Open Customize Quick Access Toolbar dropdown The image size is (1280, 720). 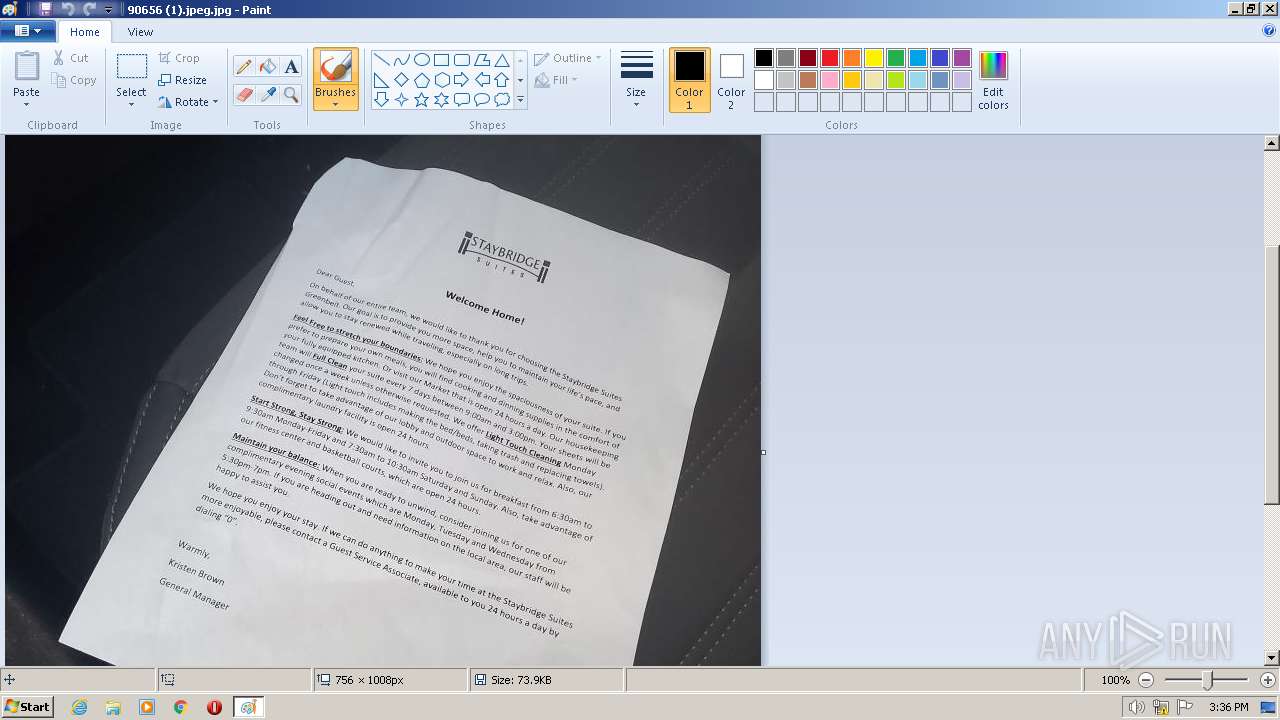(x=108, y=9)
